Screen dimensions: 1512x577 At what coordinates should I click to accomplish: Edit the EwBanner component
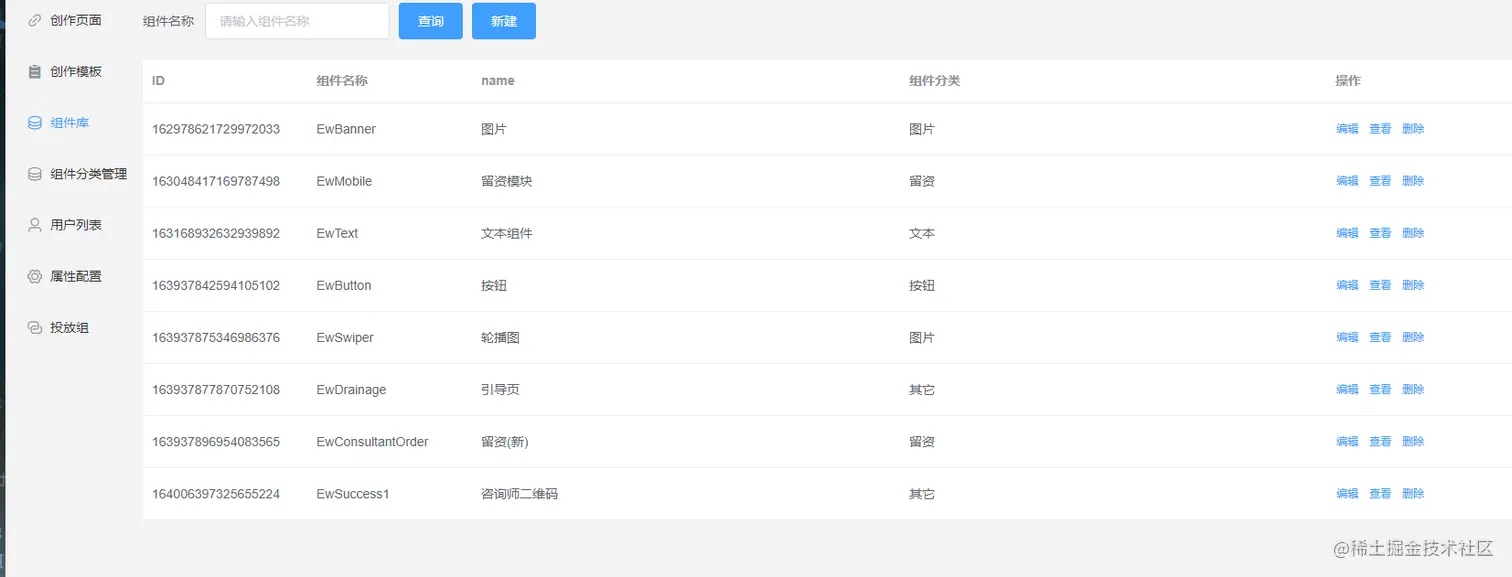pyautogui.click(x=1347, y=129)
